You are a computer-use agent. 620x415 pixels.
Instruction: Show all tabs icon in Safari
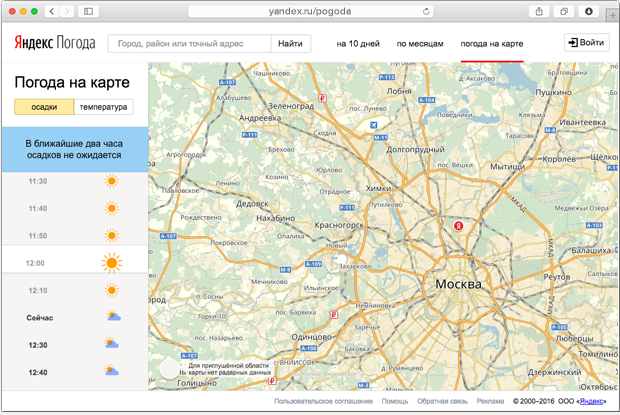564,11
